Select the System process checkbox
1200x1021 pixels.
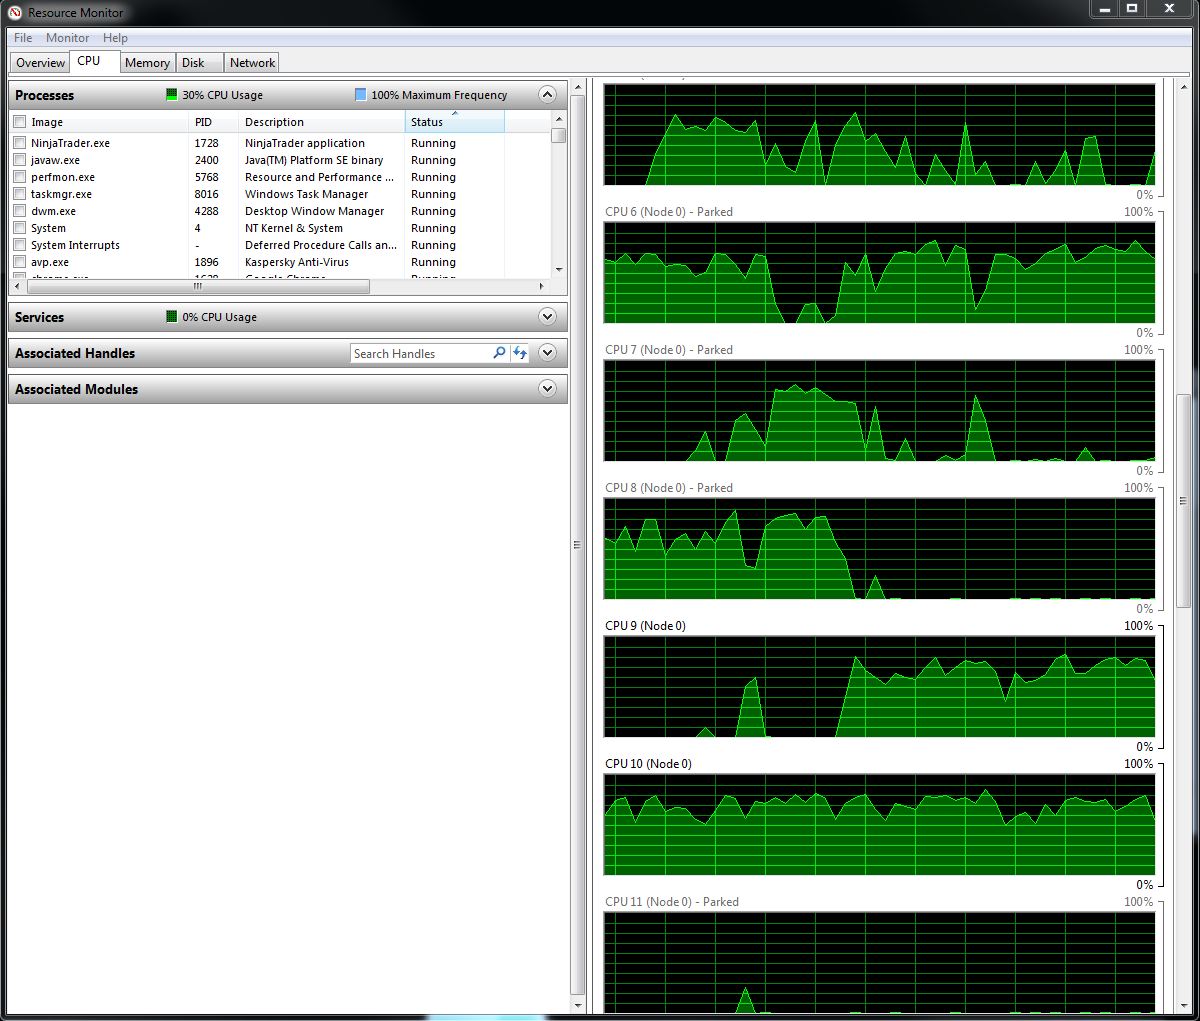(19, 228)
